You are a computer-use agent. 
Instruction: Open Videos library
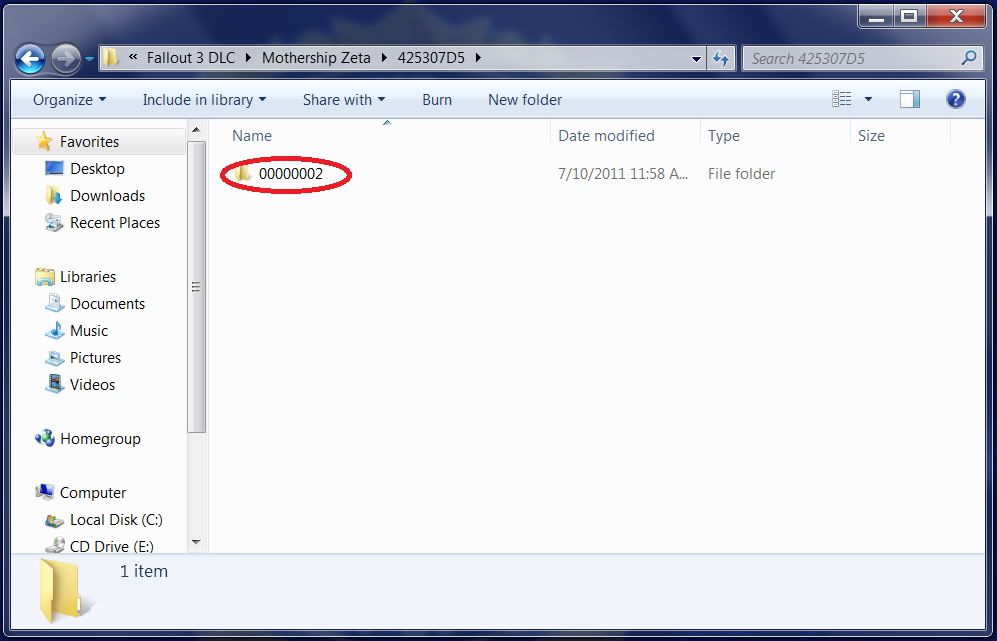(92, 385)
